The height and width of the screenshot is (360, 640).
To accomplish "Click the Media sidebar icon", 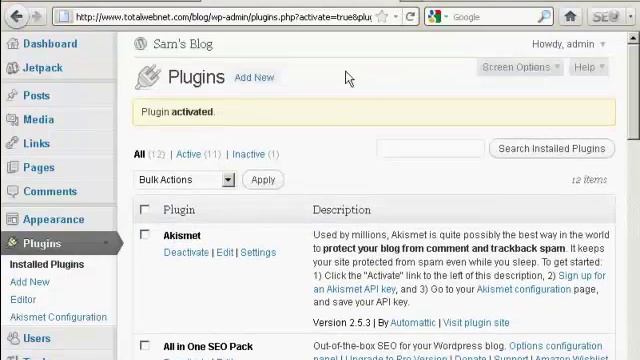I will click(13, 120).
